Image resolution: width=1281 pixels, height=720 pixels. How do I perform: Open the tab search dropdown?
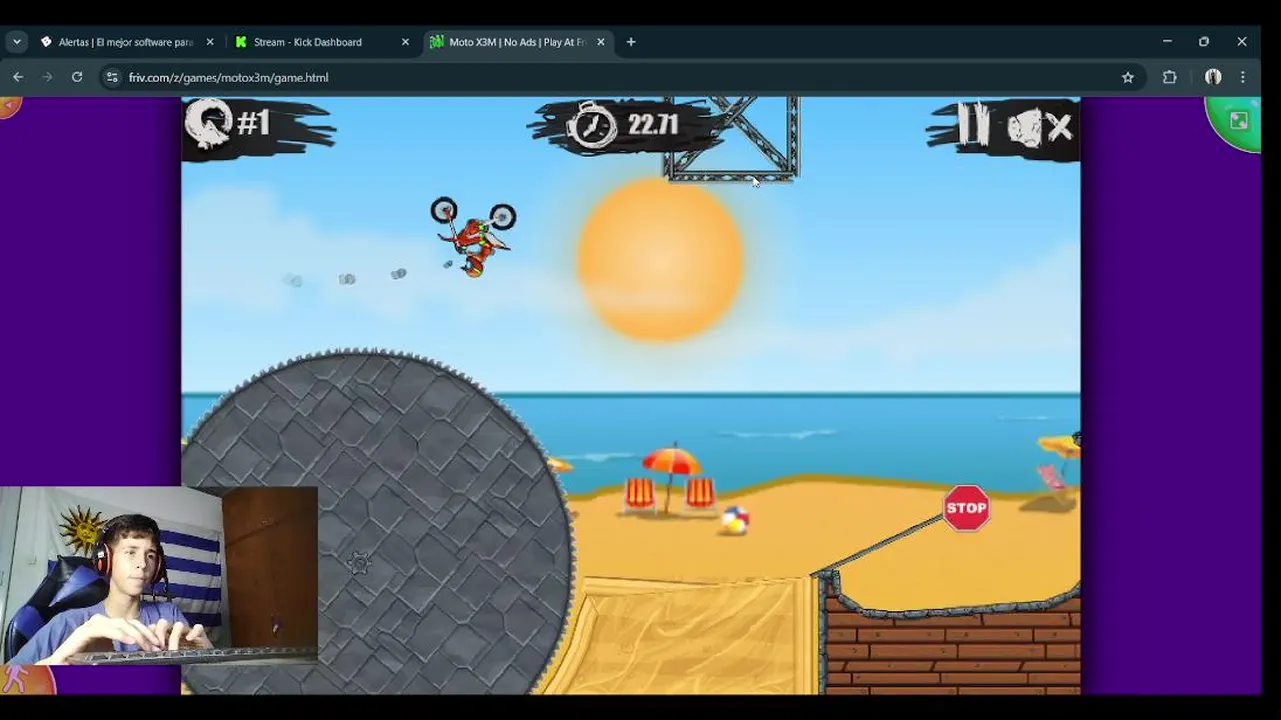click(x=17, y=42)
